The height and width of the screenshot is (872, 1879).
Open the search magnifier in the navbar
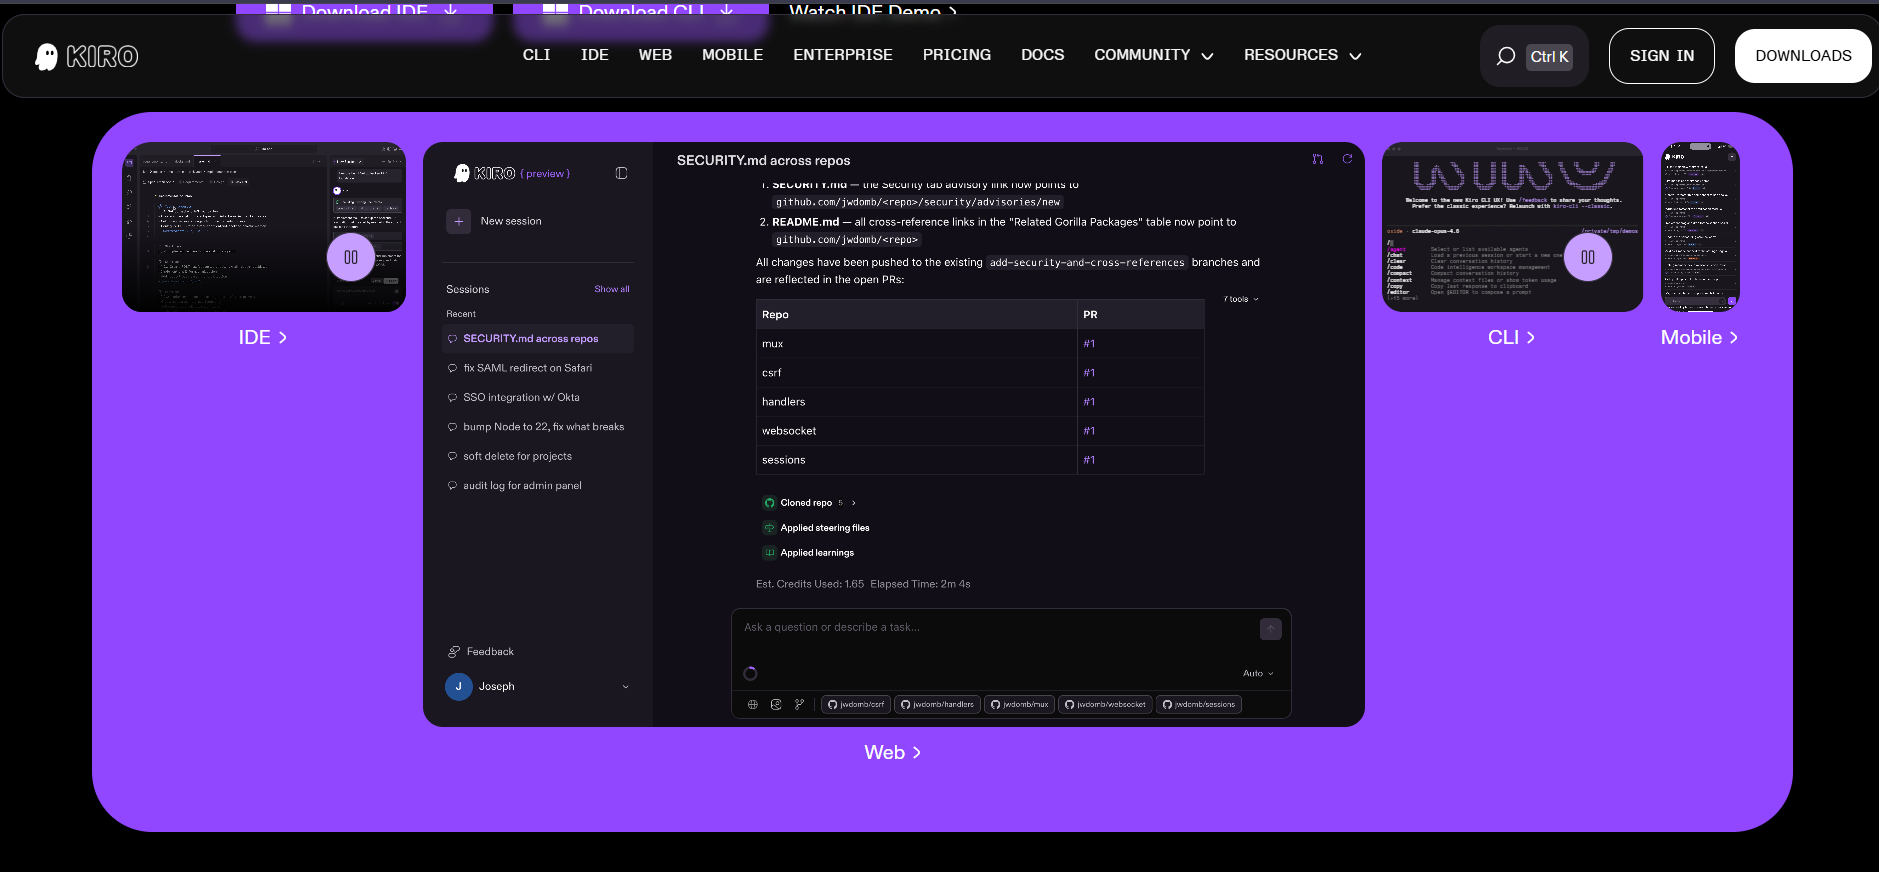click(x=1505, y=56)
